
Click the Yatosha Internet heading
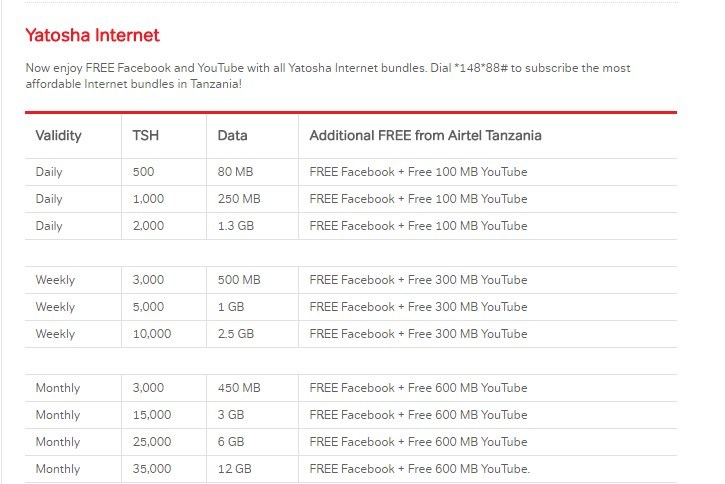click(x=92, y=35)
